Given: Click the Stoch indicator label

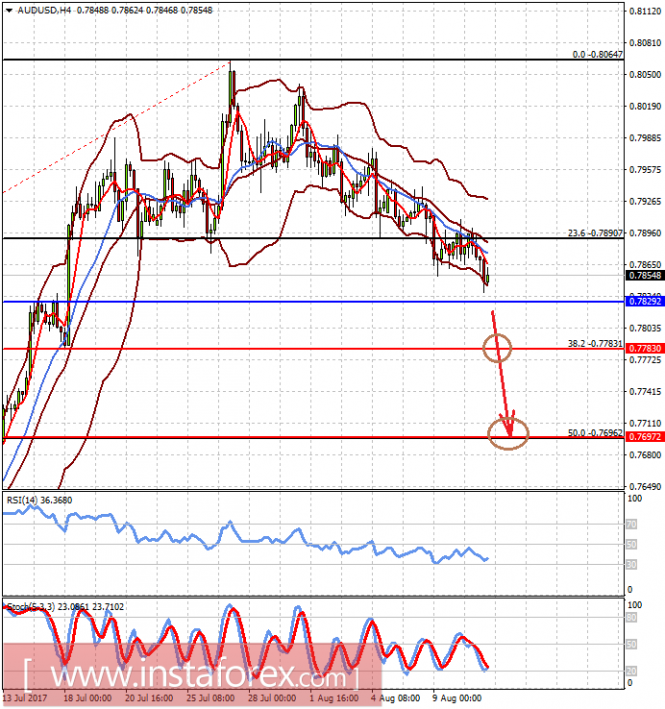Looking at the screenshot, I should (x=65, y=607).
